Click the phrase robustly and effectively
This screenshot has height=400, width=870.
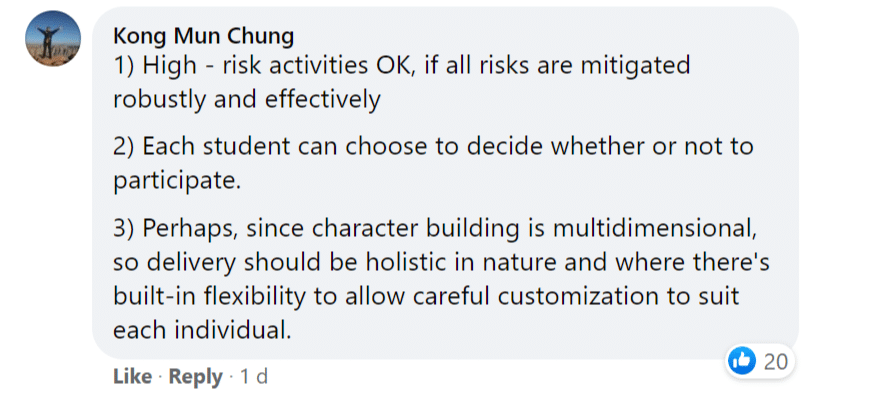pyautogui.click(x=247, y=100)
